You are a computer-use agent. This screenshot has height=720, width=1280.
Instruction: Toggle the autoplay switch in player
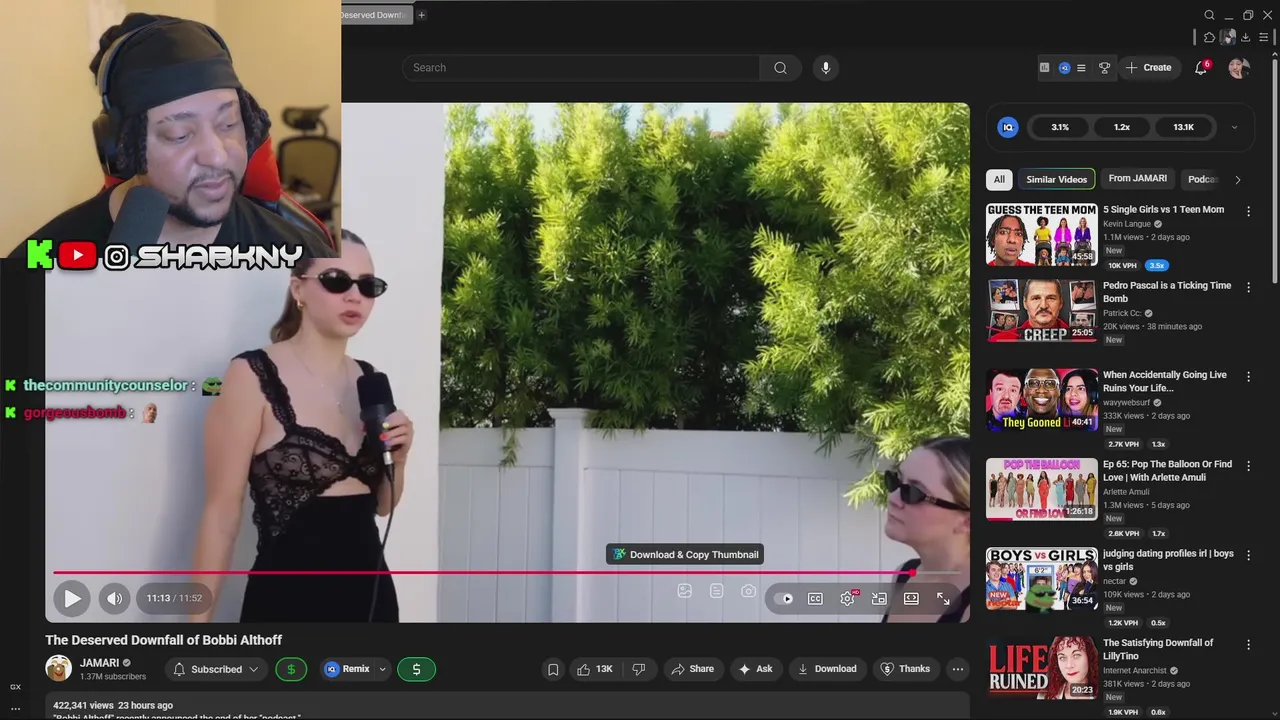(x=785, y=599)
